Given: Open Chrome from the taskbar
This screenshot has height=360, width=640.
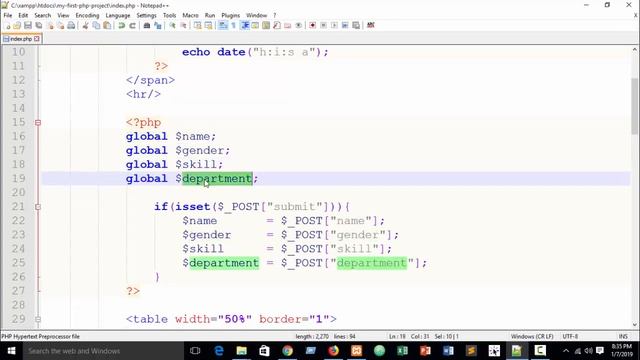Looking at the screenshot, I should click(287, 351).
